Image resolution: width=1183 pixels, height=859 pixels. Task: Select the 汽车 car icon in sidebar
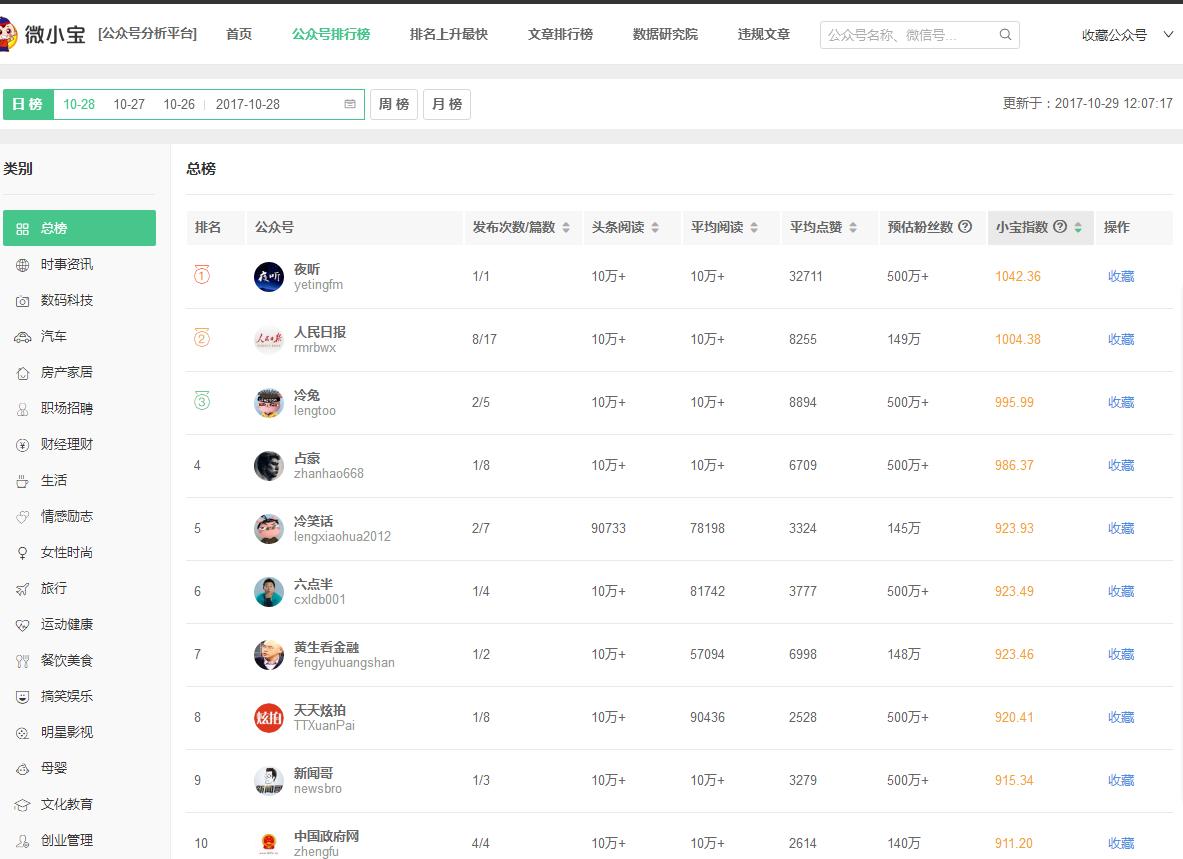pos(22,336)
